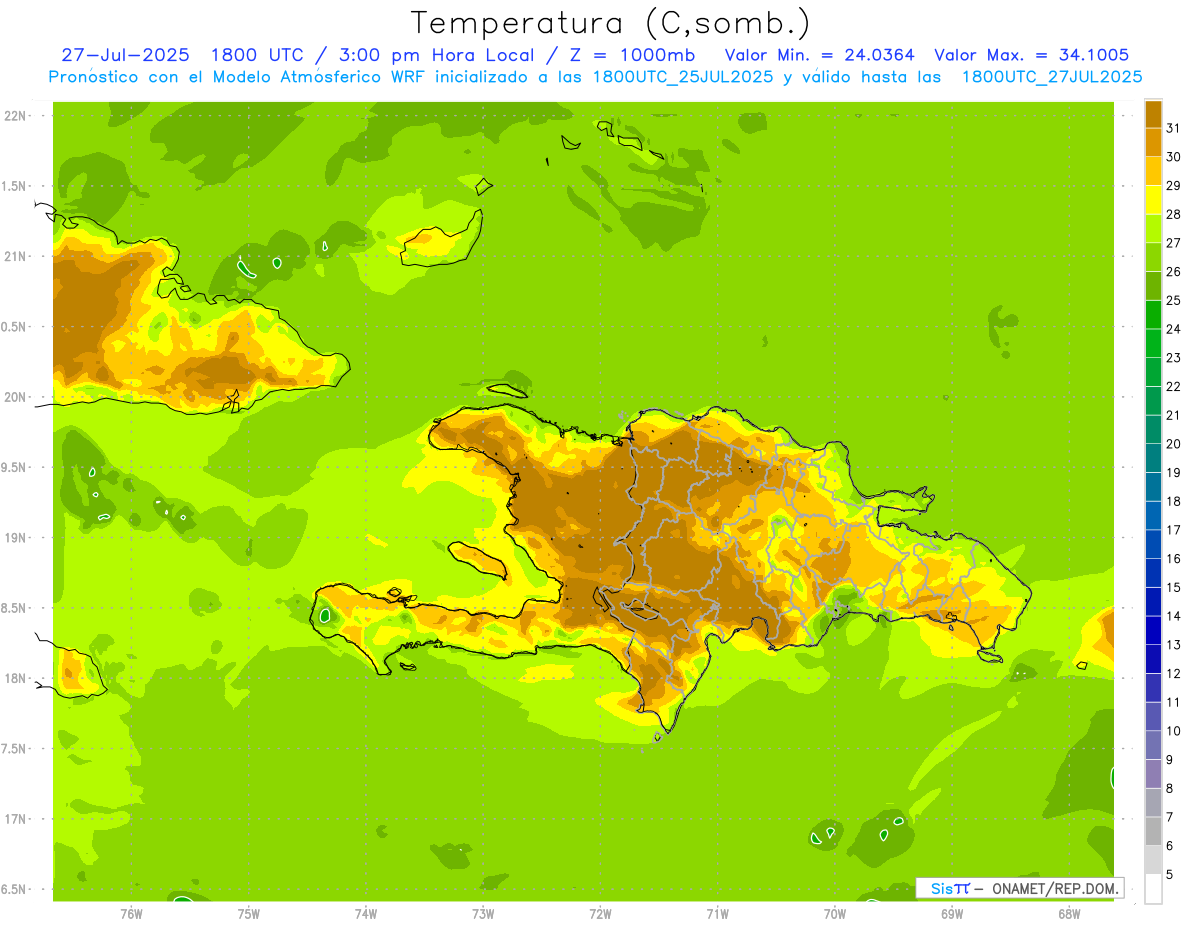Click the legend swatch between 30 and 31
The image size is (1200, 927).
click(1153, 142)
